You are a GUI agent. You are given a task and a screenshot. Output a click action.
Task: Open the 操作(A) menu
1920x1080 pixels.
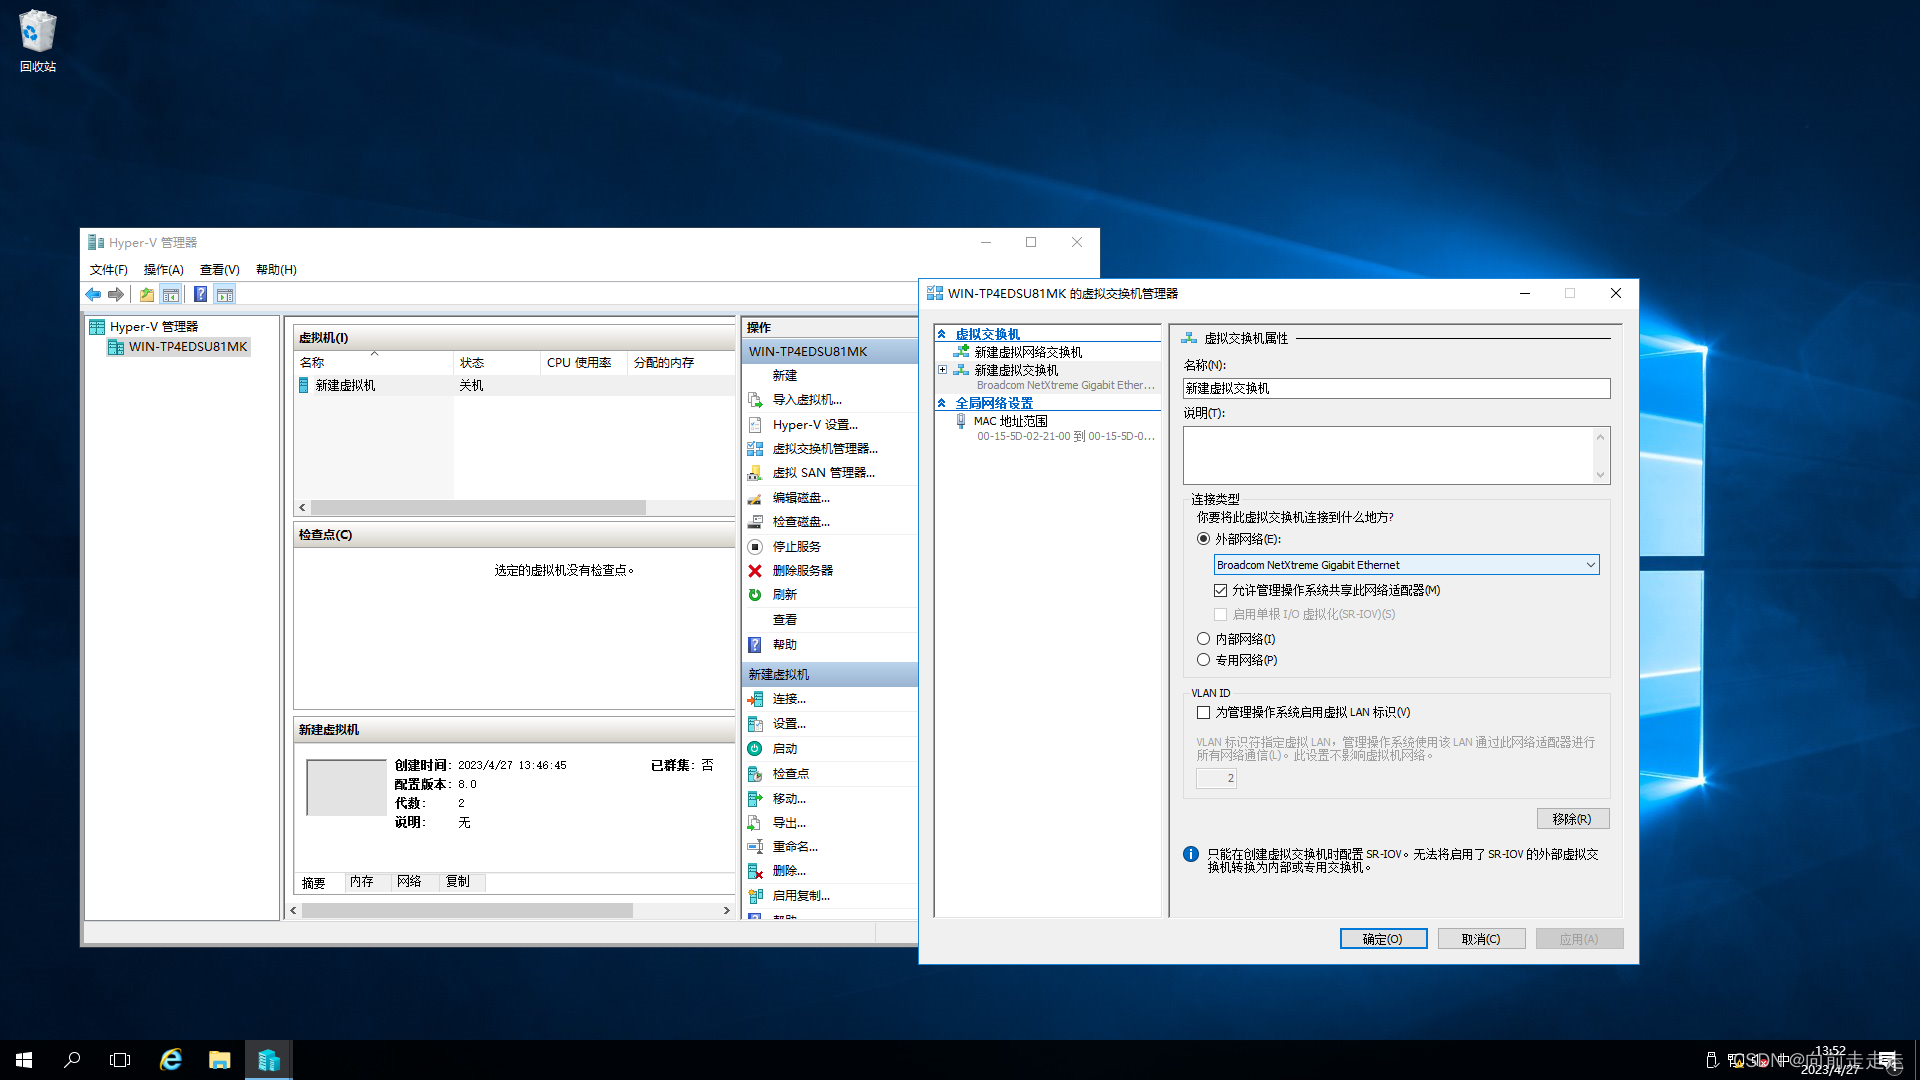[x=163, y=269]
